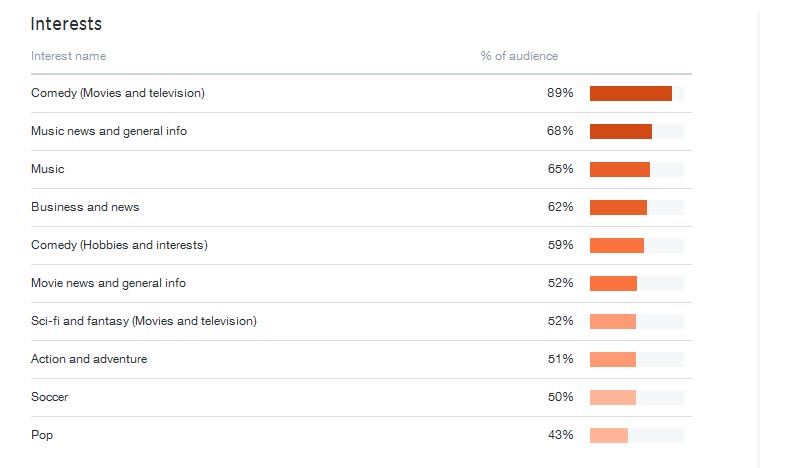The image size is (790, 468).
Task: Select the Action and adventure interest
Action: (89, 359)
